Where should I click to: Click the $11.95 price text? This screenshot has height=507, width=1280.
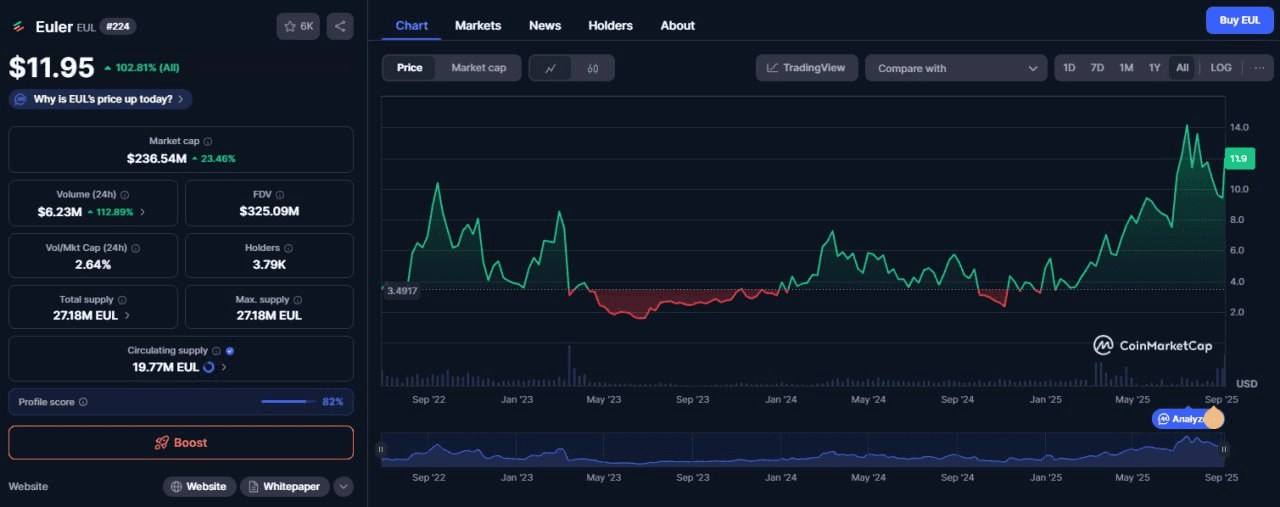pyautogui.click(x=52, y=67)
